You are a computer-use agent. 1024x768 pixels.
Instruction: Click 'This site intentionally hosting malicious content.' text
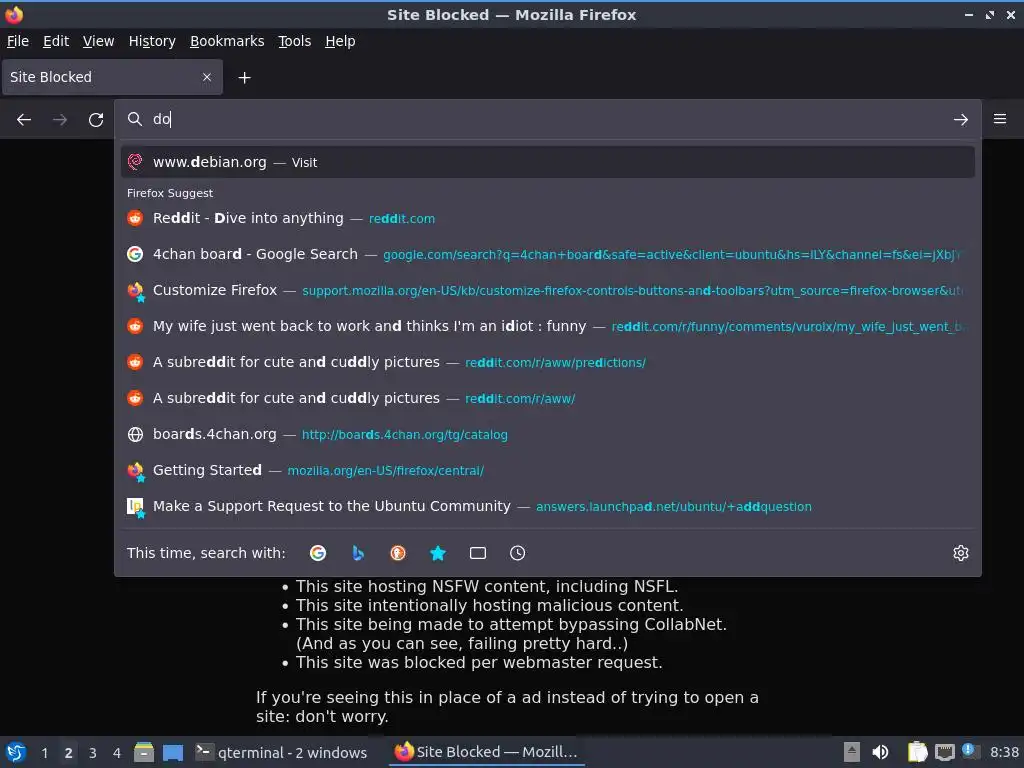tap(489, 605)
